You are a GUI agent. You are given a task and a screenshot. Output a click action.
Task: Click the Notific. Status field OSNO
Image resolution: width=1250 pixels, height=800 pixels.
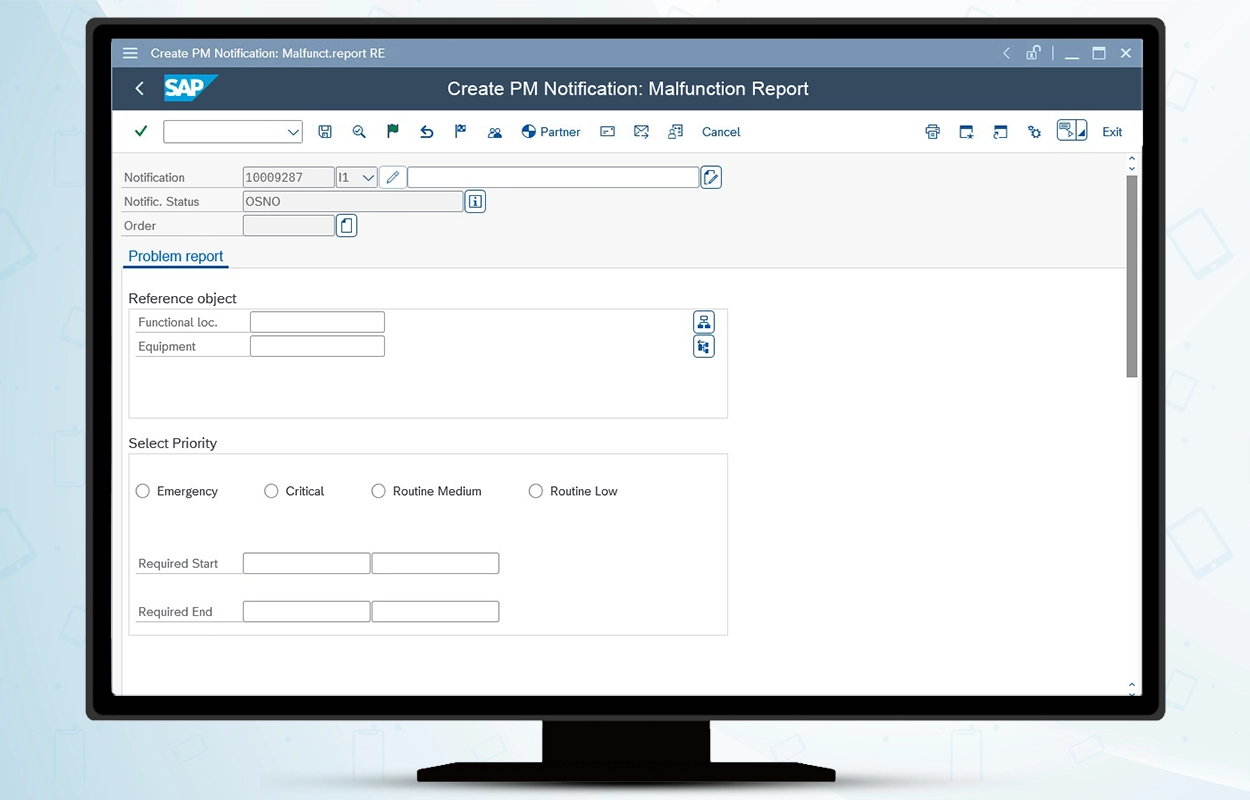coord(353,201)
